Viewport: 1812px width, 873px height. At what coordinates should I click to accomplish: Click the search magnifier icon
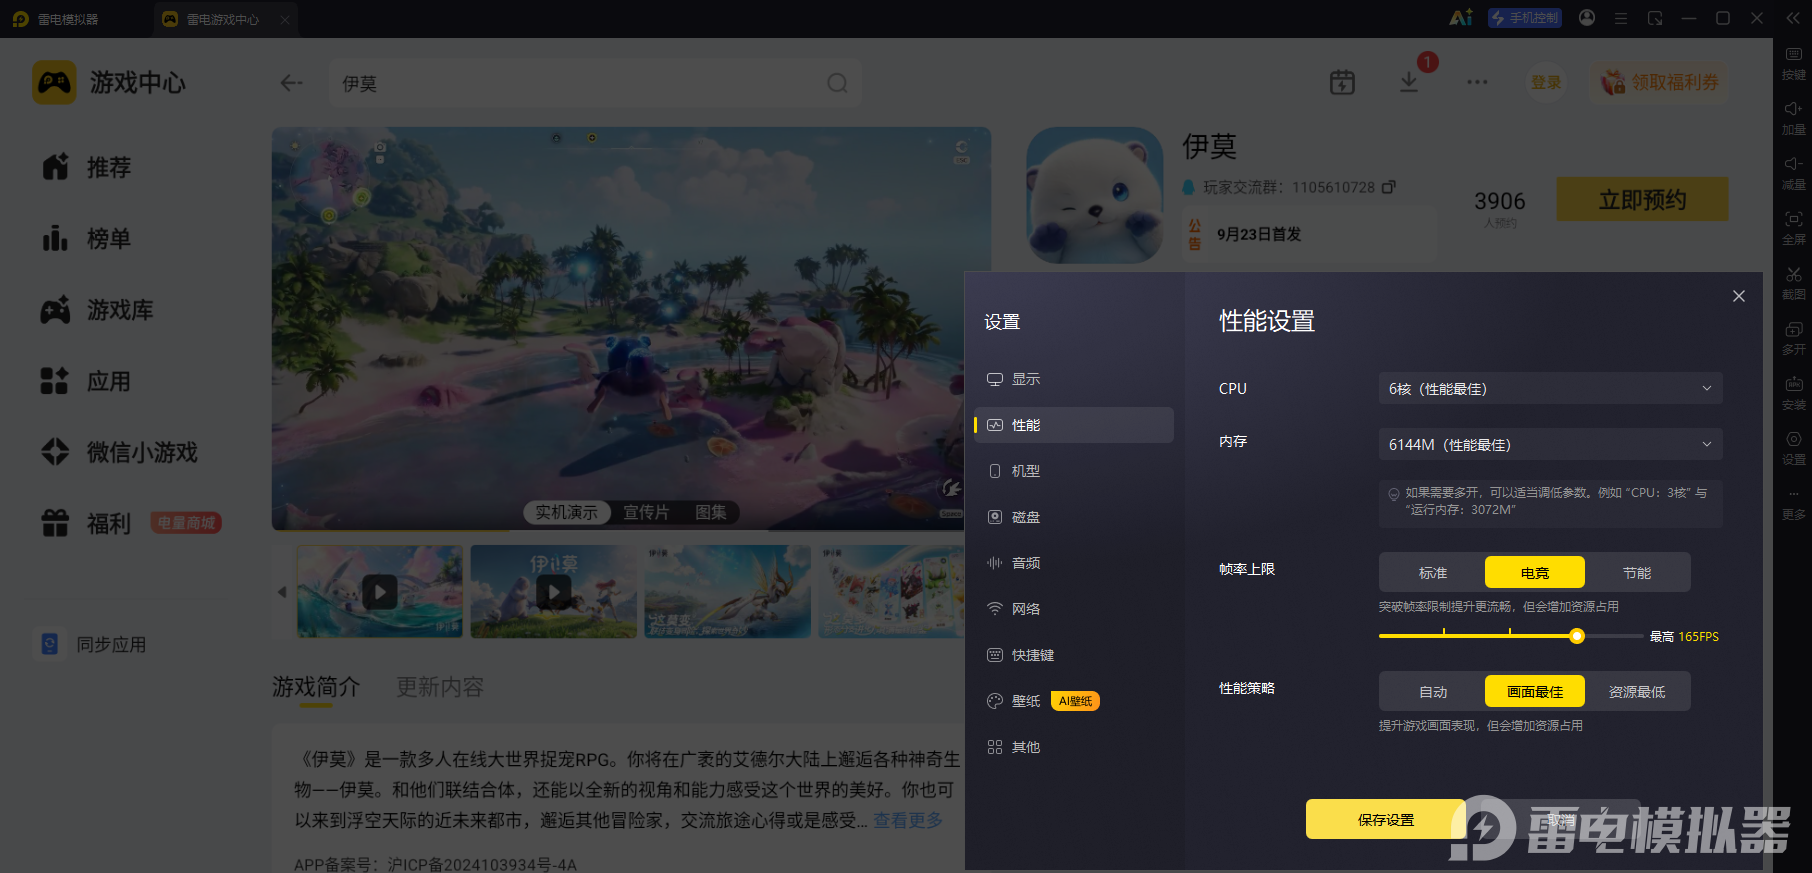pos(837,83)
